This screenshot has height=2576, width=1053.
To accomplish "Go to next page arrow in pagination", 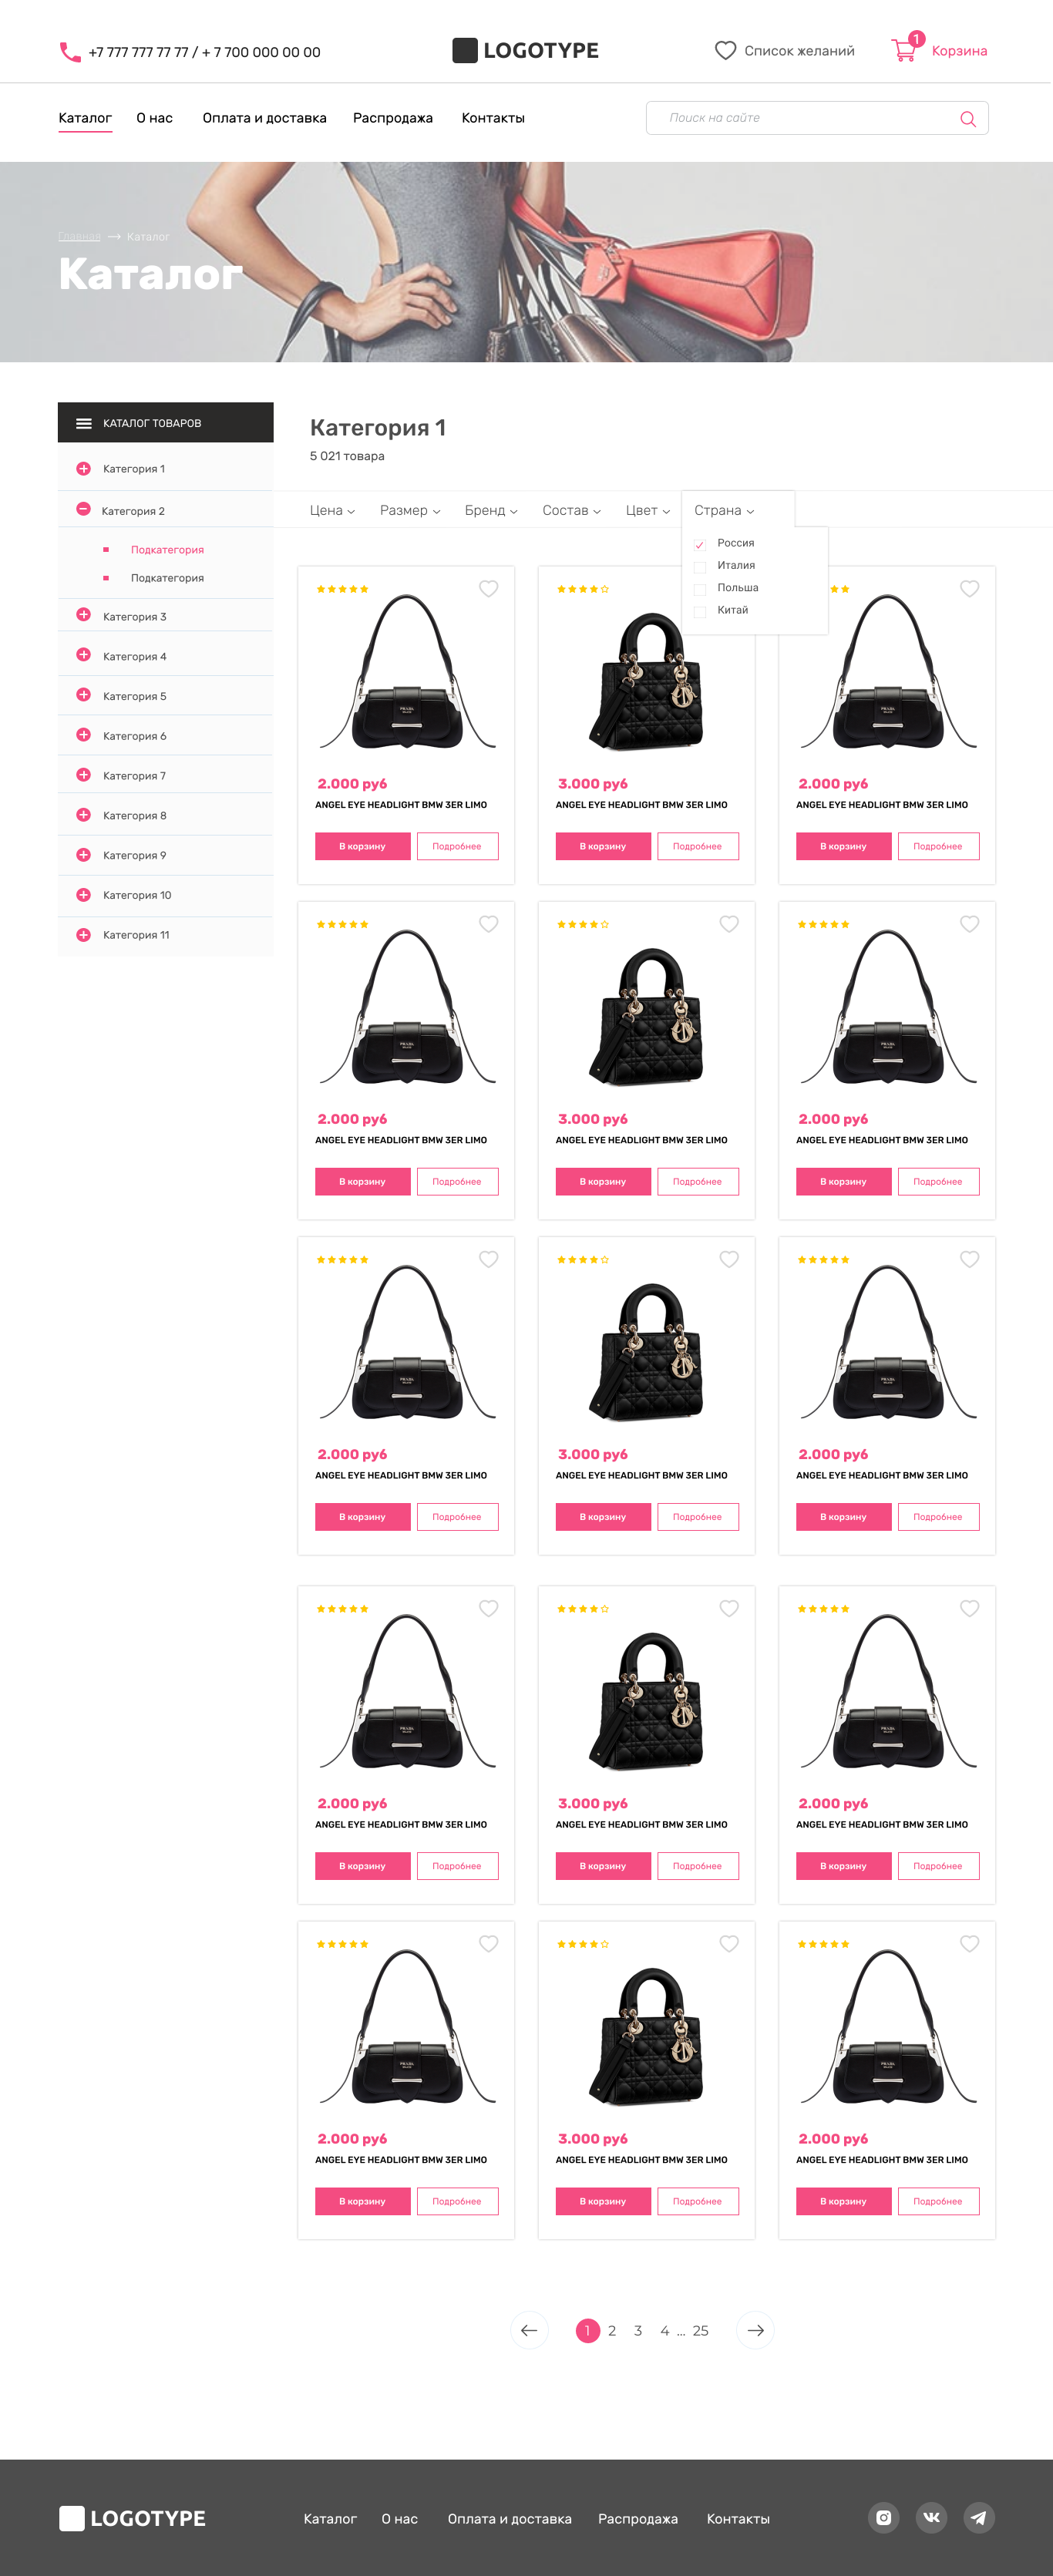I will (756, 2330).
